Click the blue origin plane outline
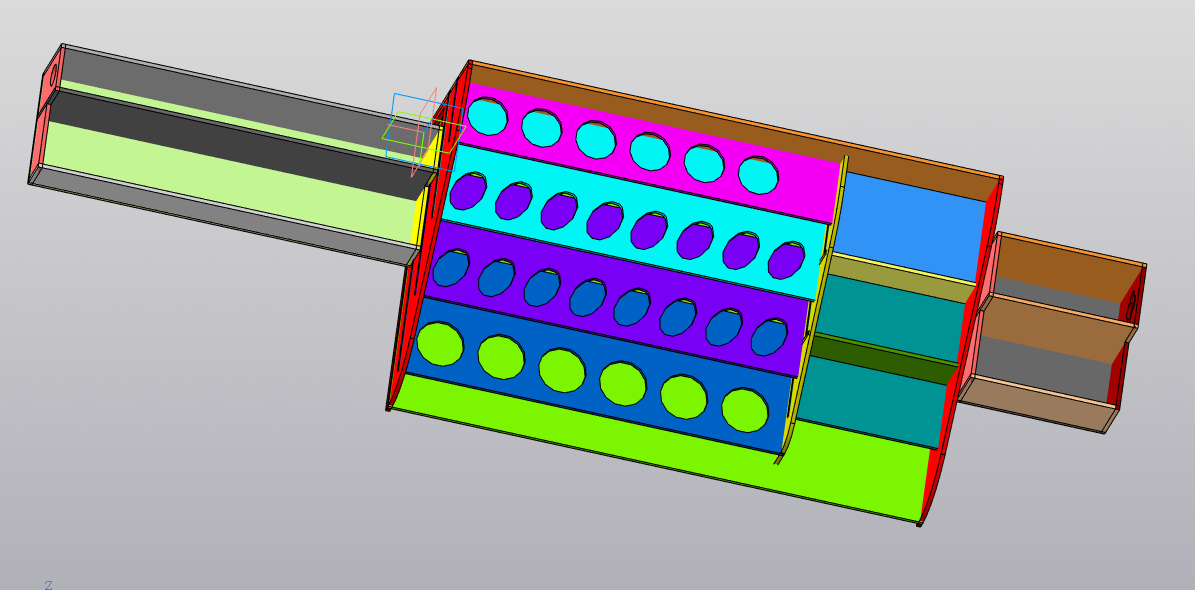1195x590 pixels. [412, 98]
